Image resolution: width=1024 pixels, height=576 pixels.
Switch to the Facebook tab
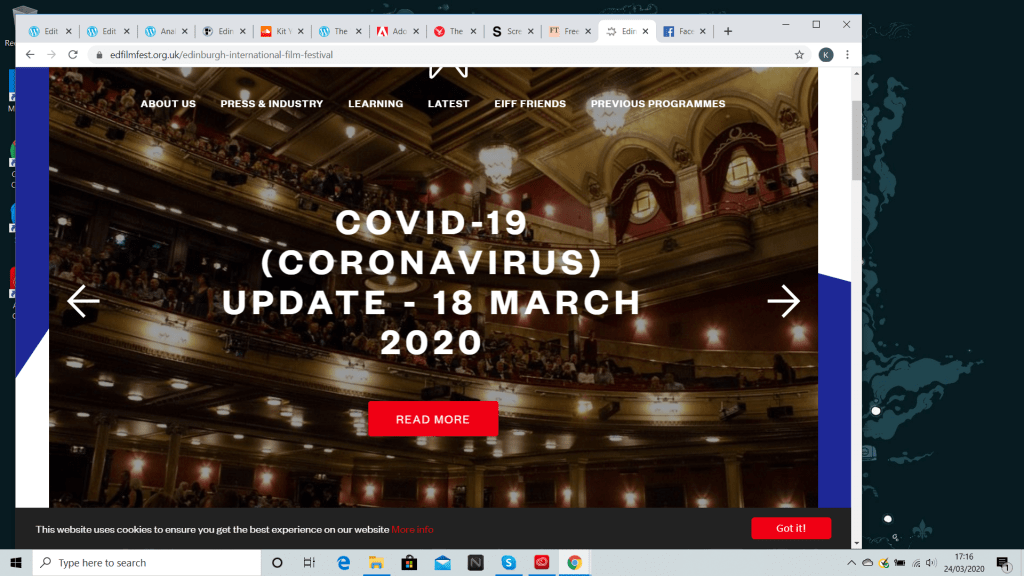pos(680,31)
